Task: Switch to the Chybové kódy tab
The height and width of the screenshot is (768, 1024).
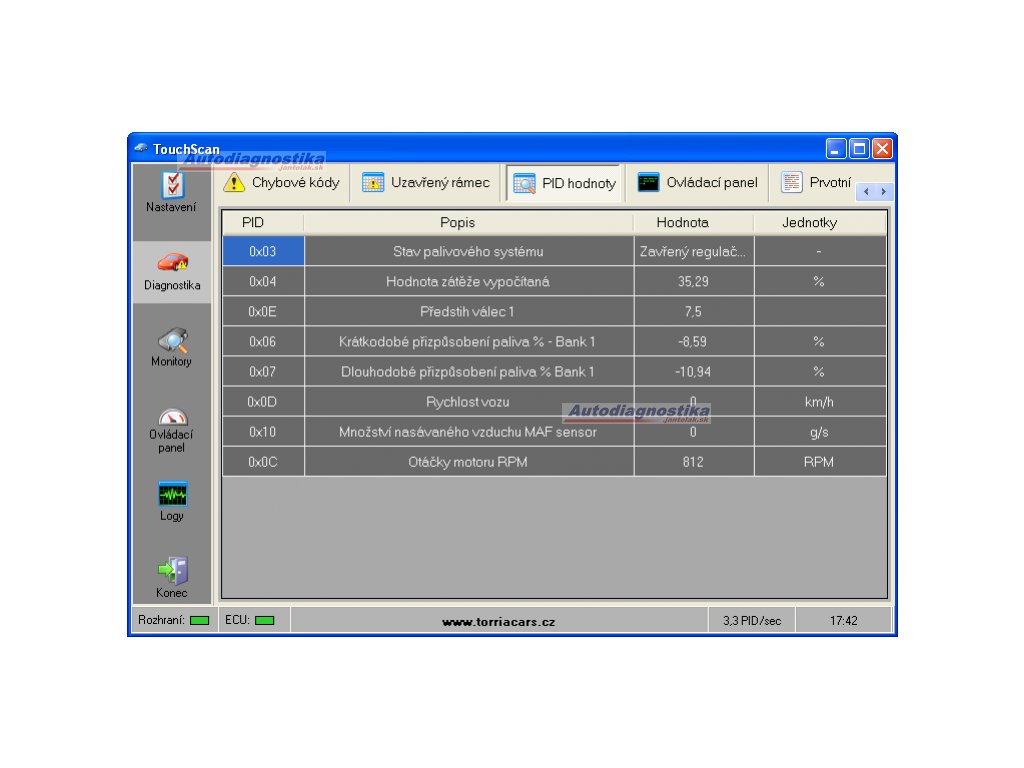Action: (282, 183)
